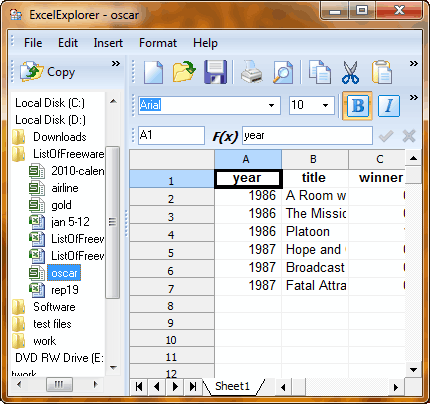The width and height of the screenshot is (430, 404).
Task: Open the Help menu
Action: (205, 43)
